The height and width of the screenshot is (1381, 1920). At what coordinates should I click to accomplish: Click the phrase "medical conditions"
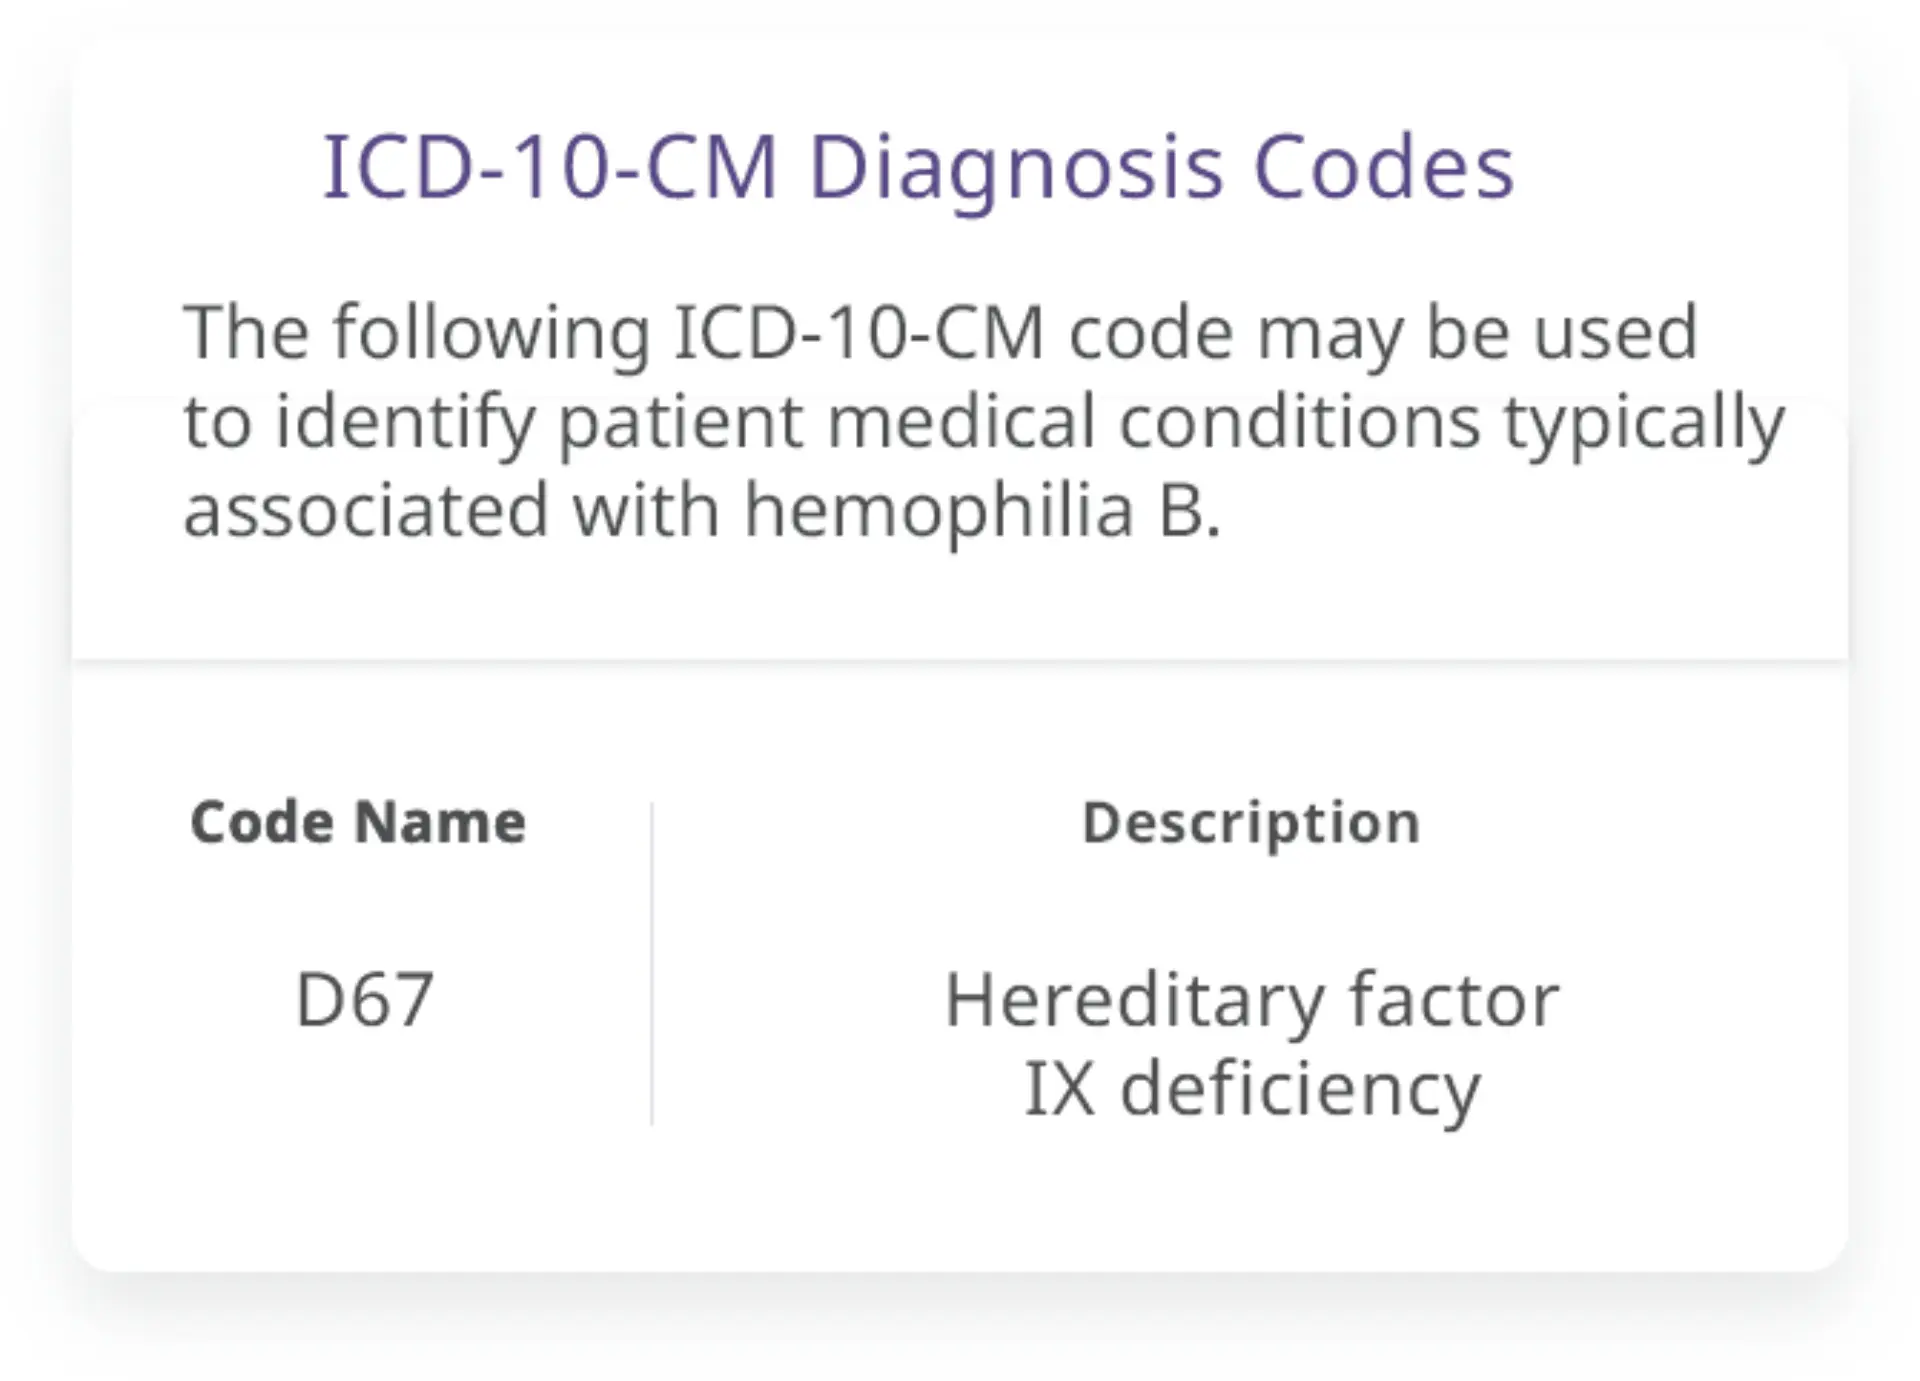point(1154,422)
